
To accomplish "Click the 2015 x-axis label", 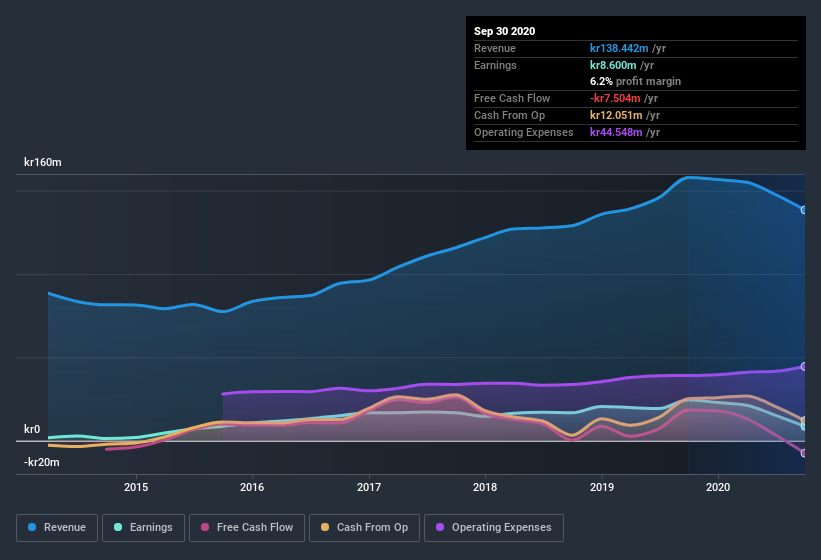I will [136, 487].
